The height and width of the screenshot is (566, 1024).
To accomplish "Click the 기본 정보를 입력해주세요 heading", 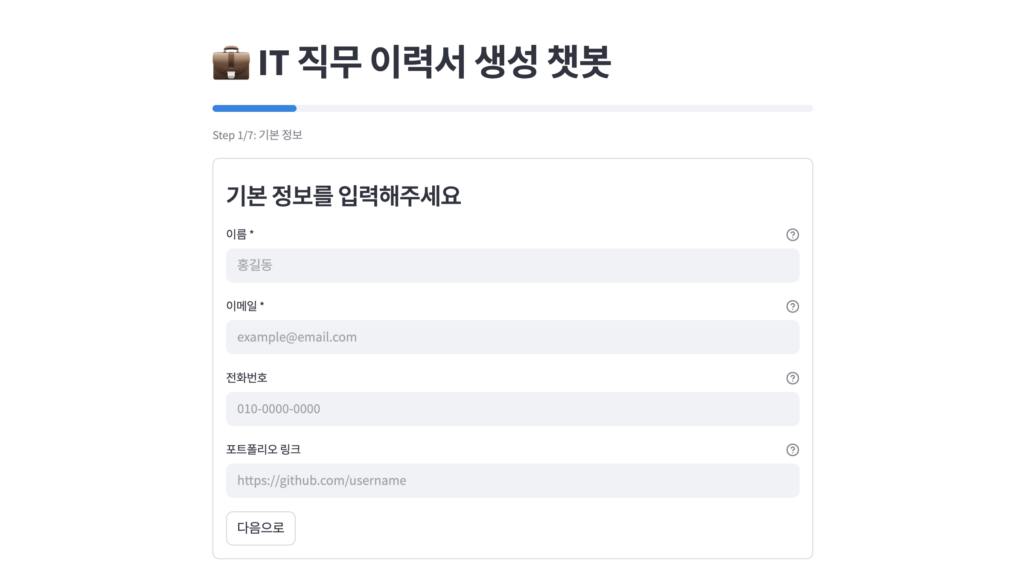I will 344,196.
